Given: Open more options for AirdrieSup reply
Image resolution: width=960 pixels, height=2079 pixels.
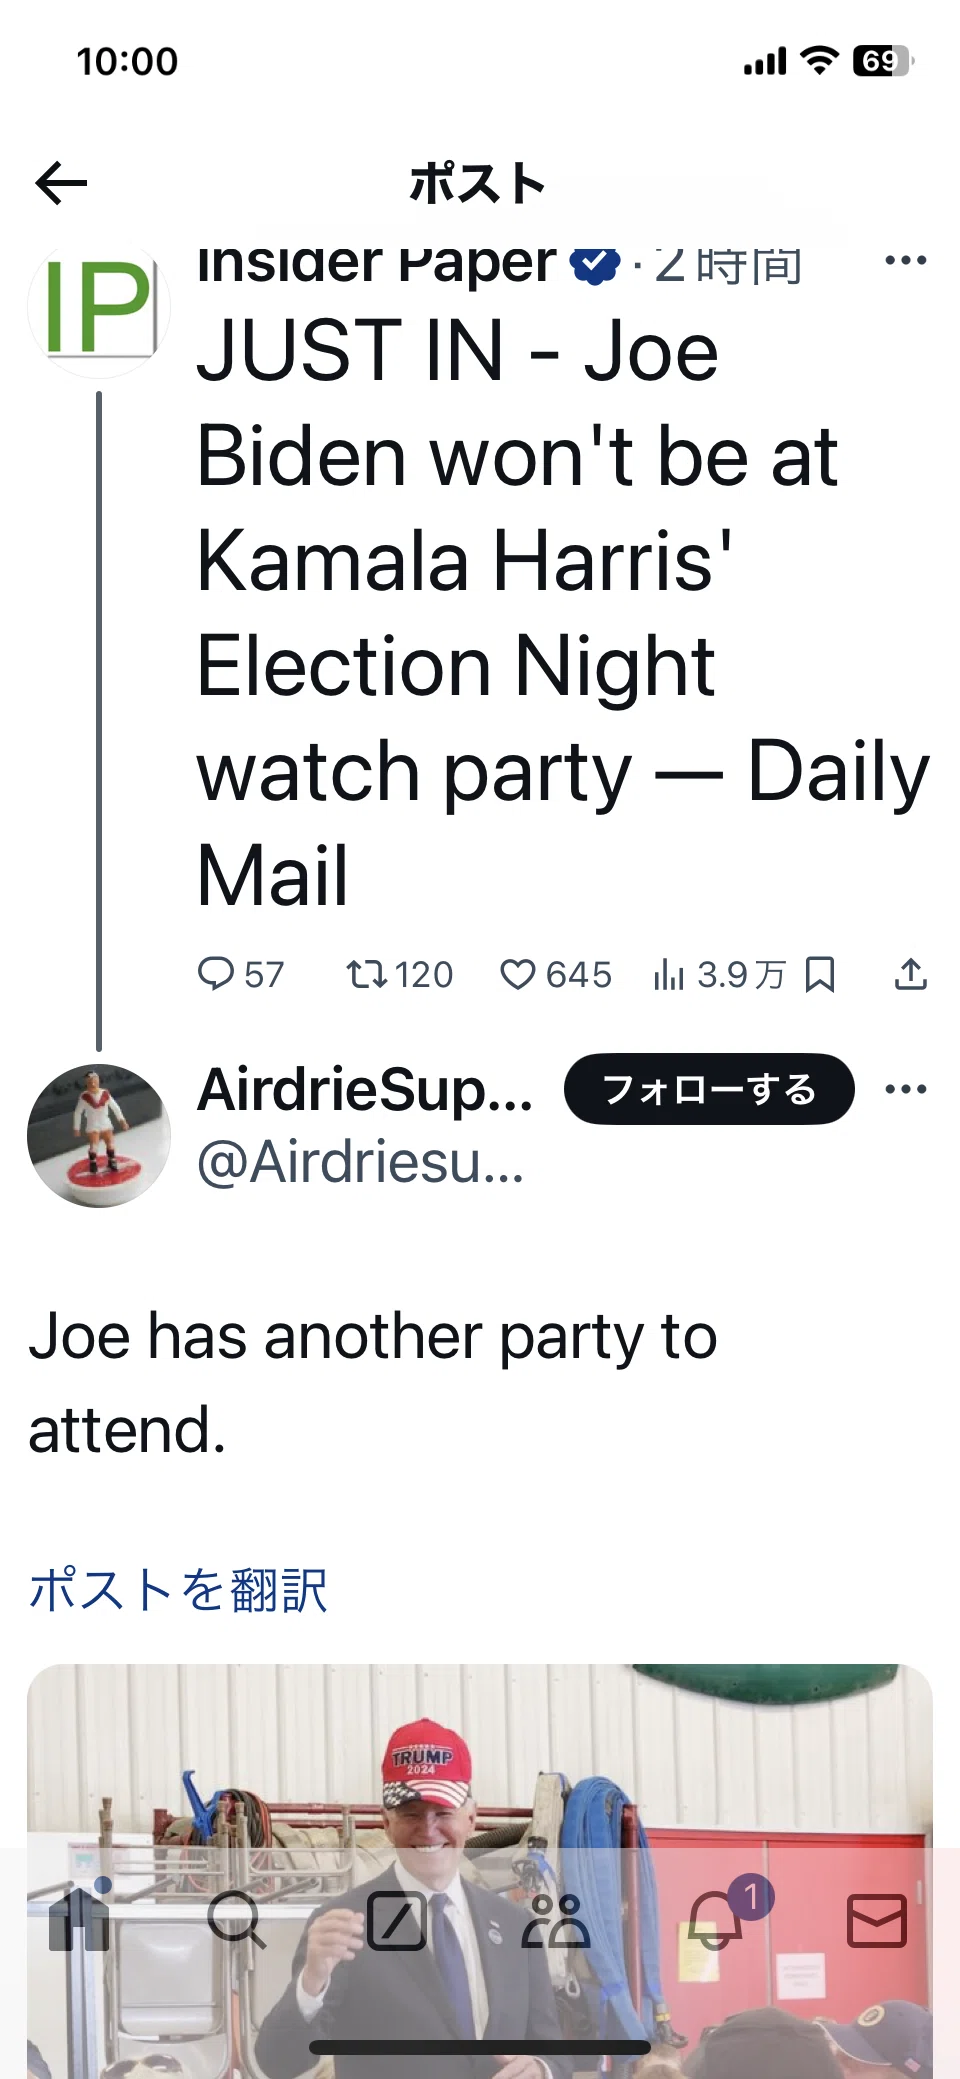Looking at the screenshot, I should (906, 1089).
